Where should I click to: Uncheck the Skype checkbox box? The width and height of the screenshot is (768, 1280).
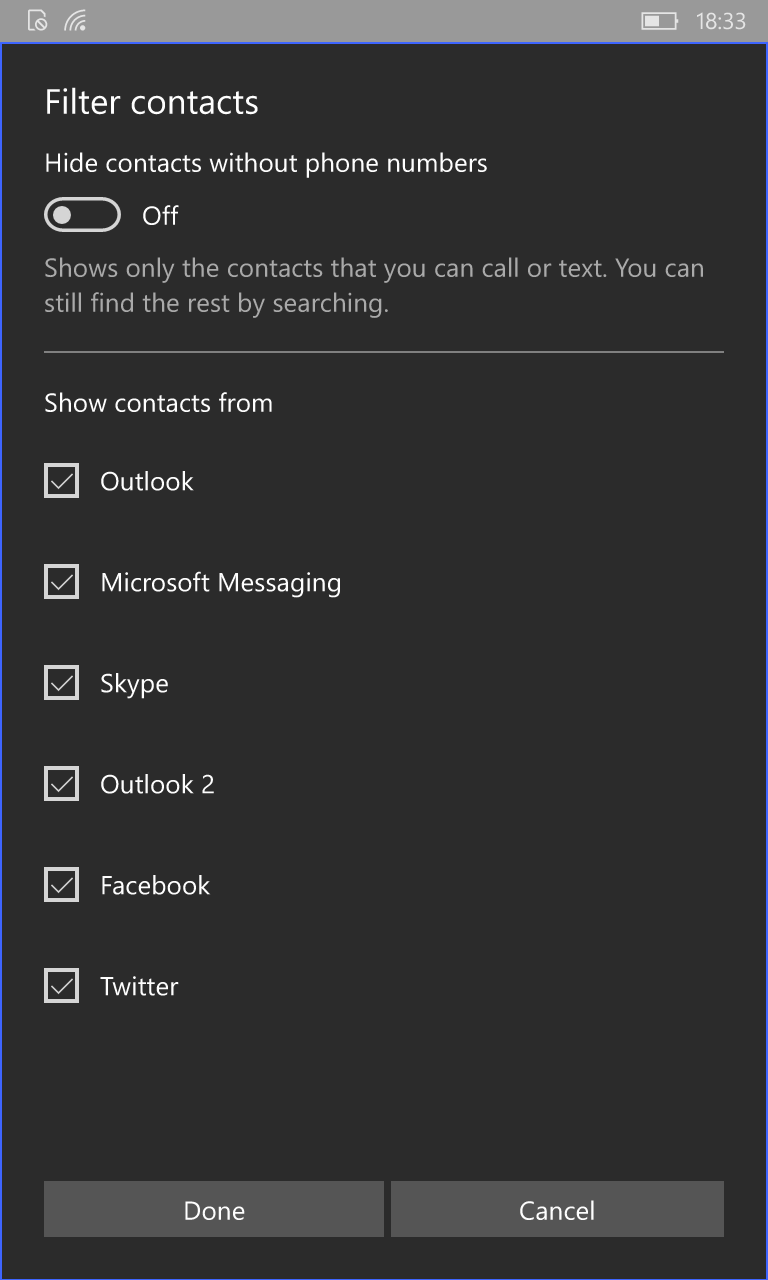(62, 683)
